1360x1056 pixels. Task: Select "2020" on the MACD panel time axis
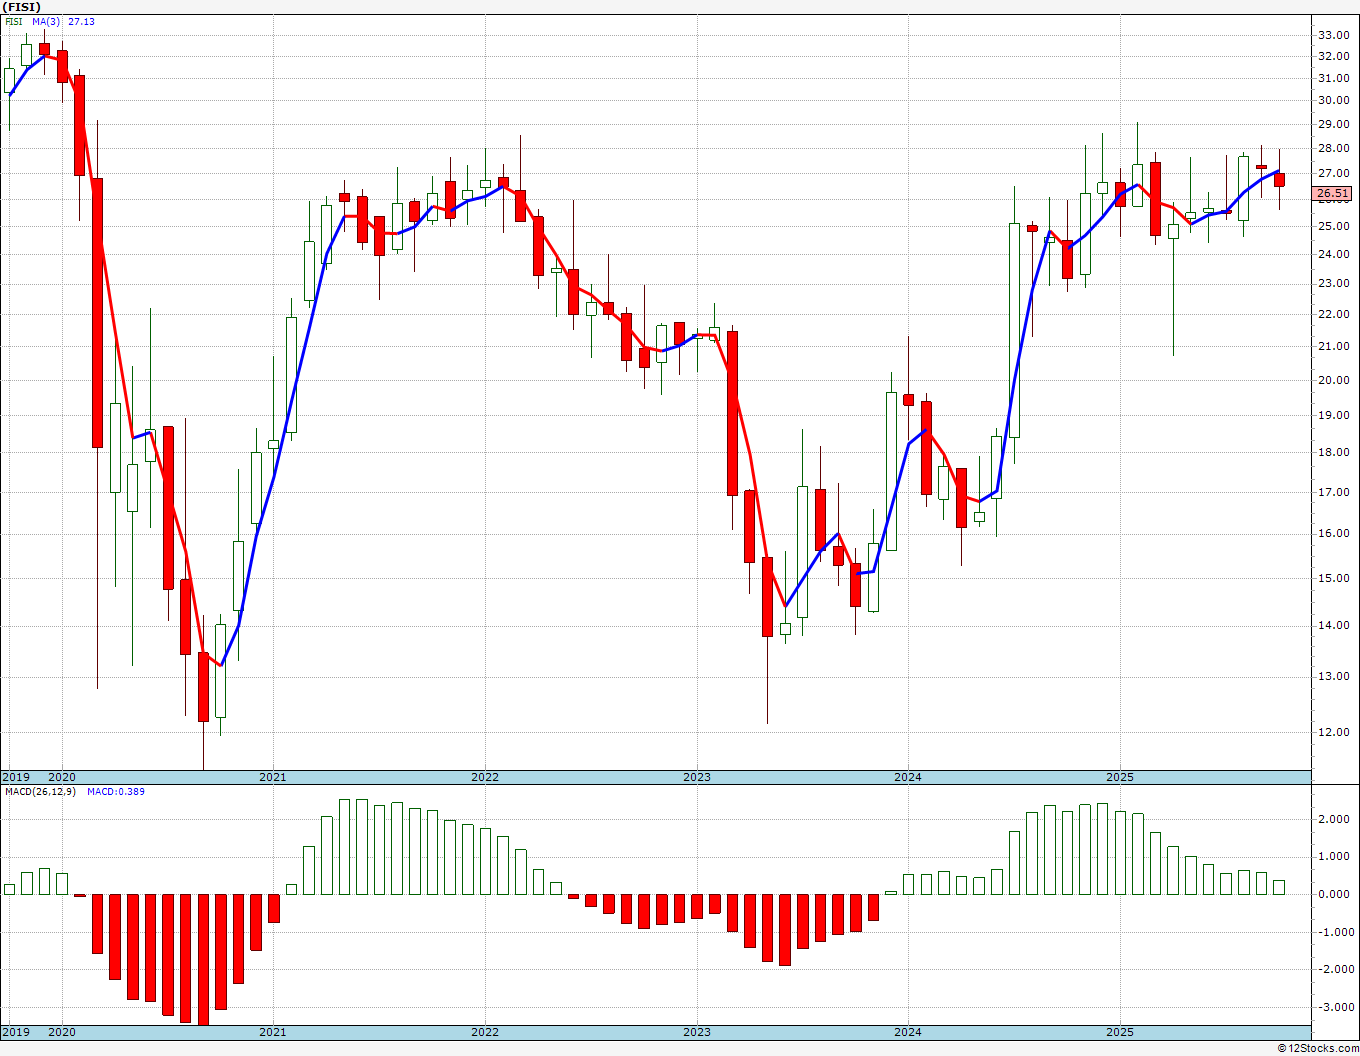[62, 1032]
